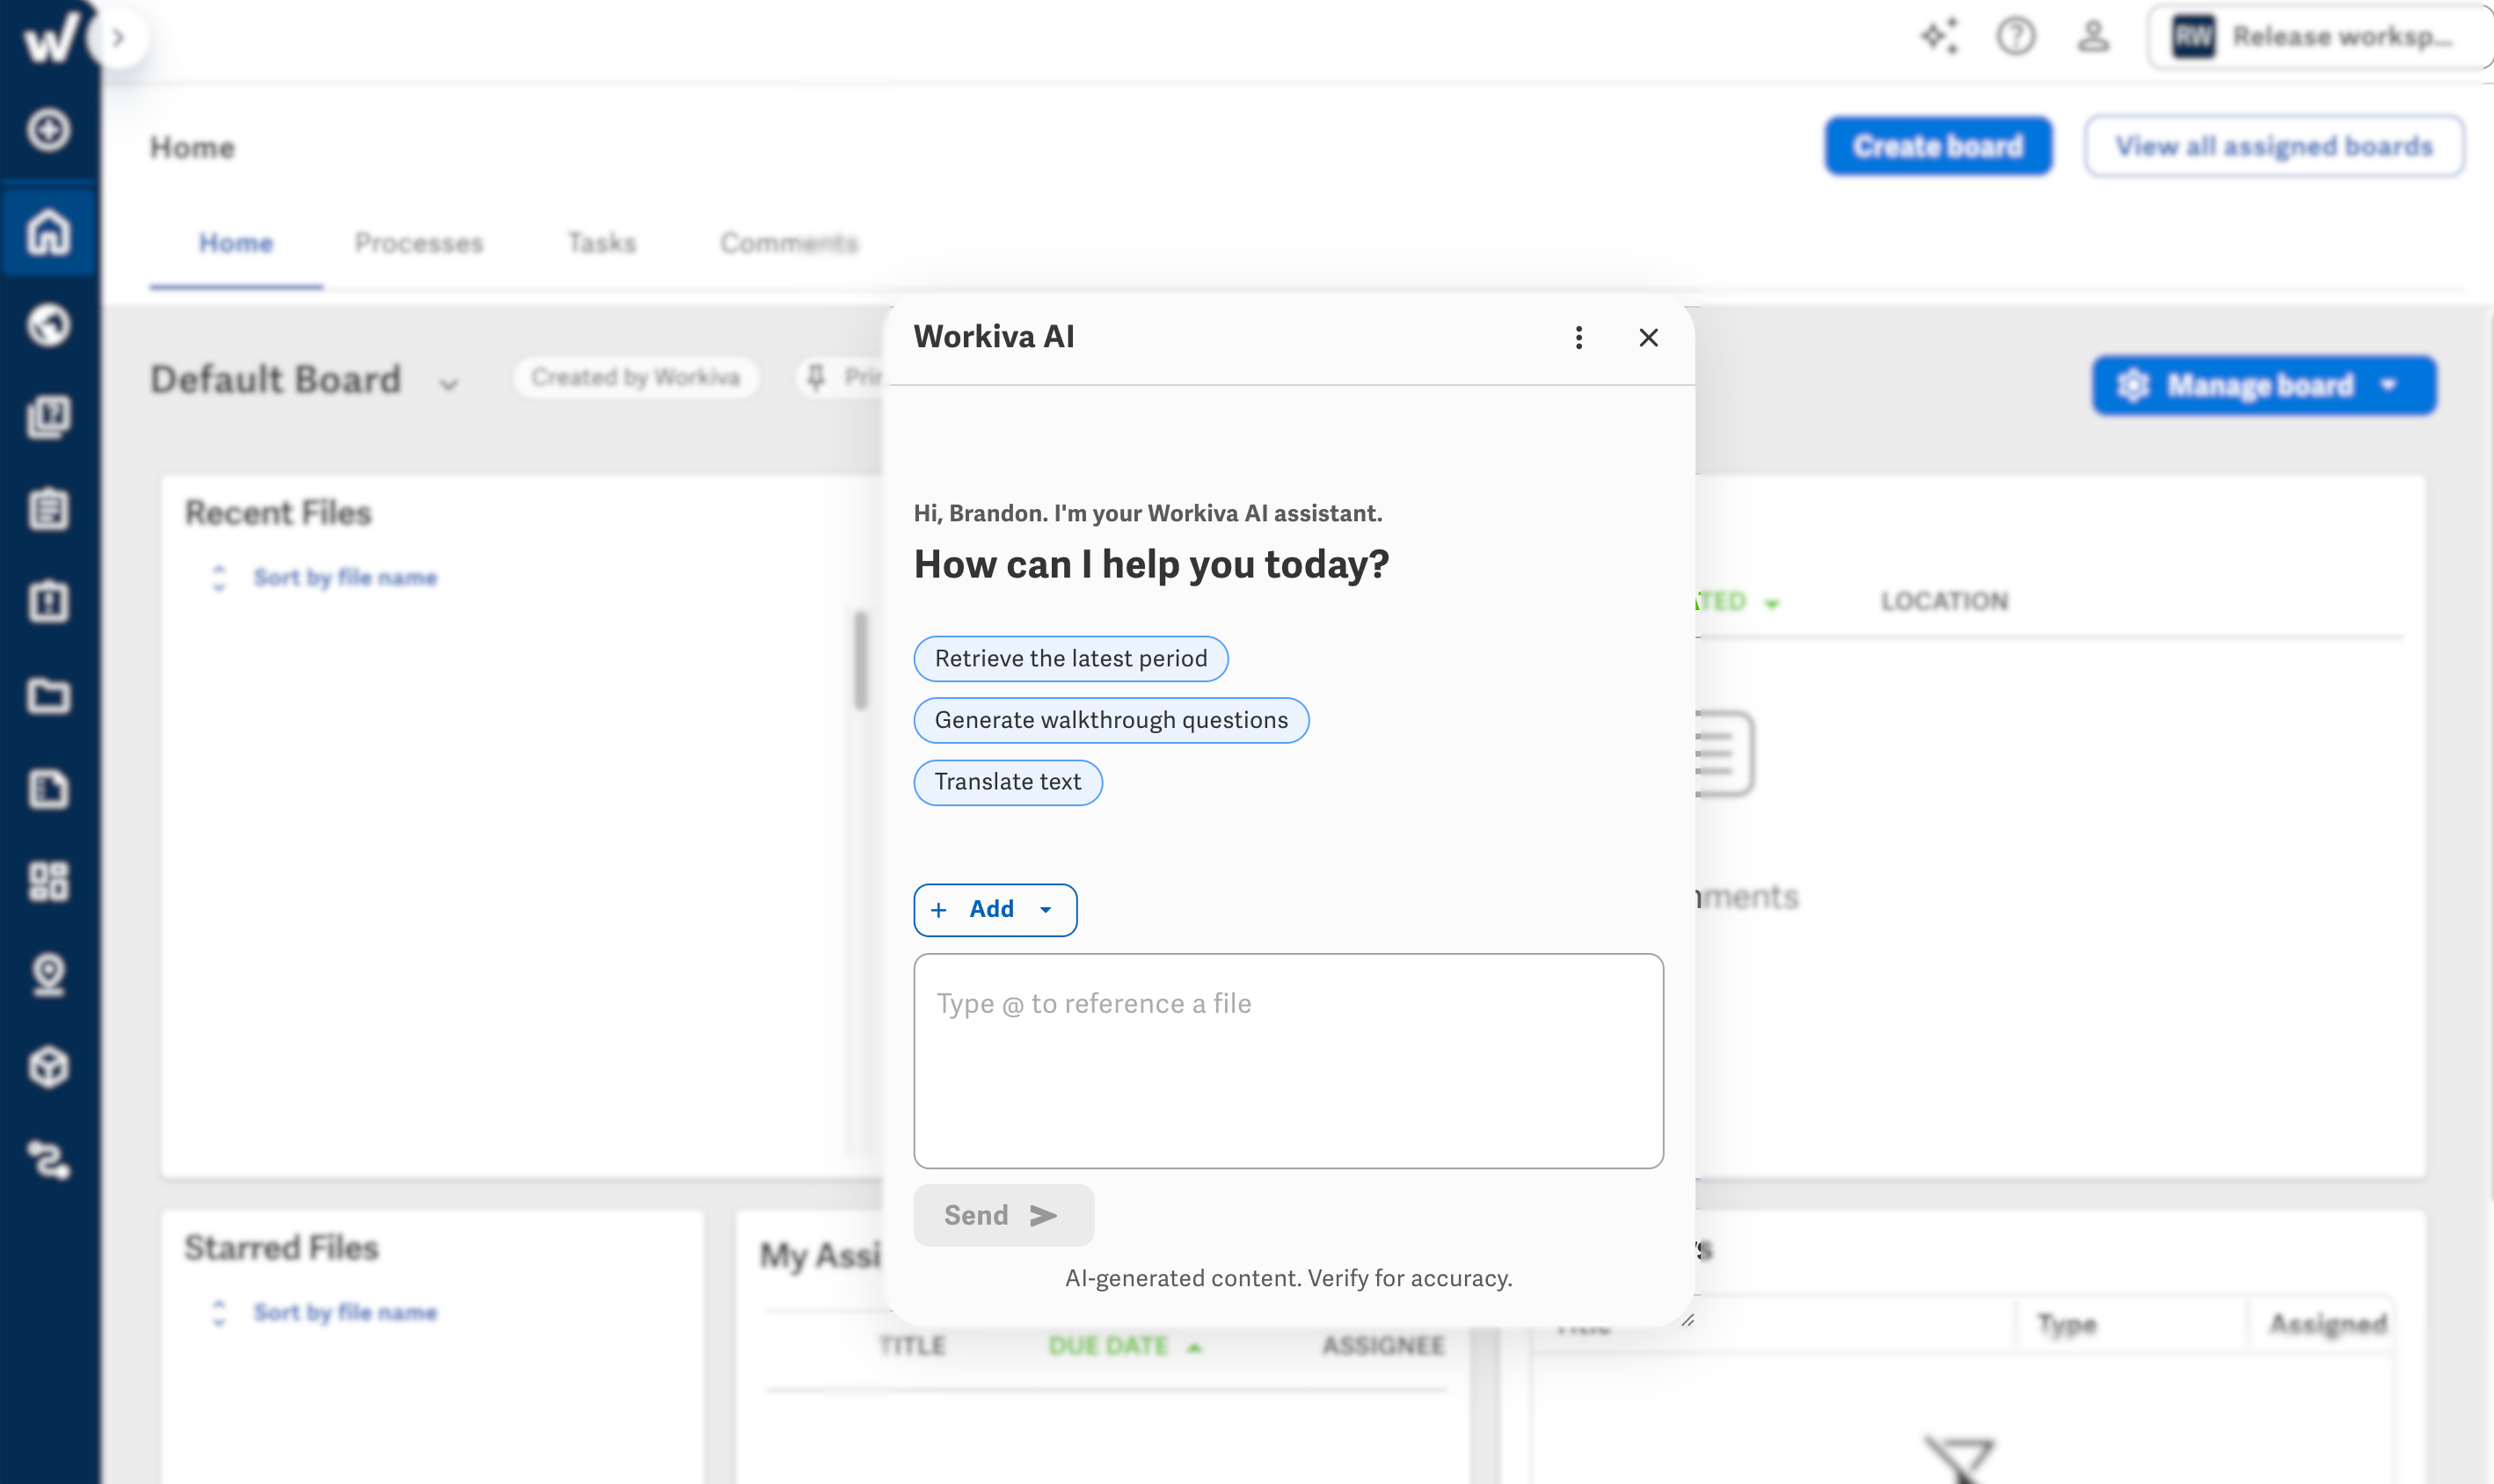
Task: Click the Starred Files panel heading
Action: (x=281, y=1248)
